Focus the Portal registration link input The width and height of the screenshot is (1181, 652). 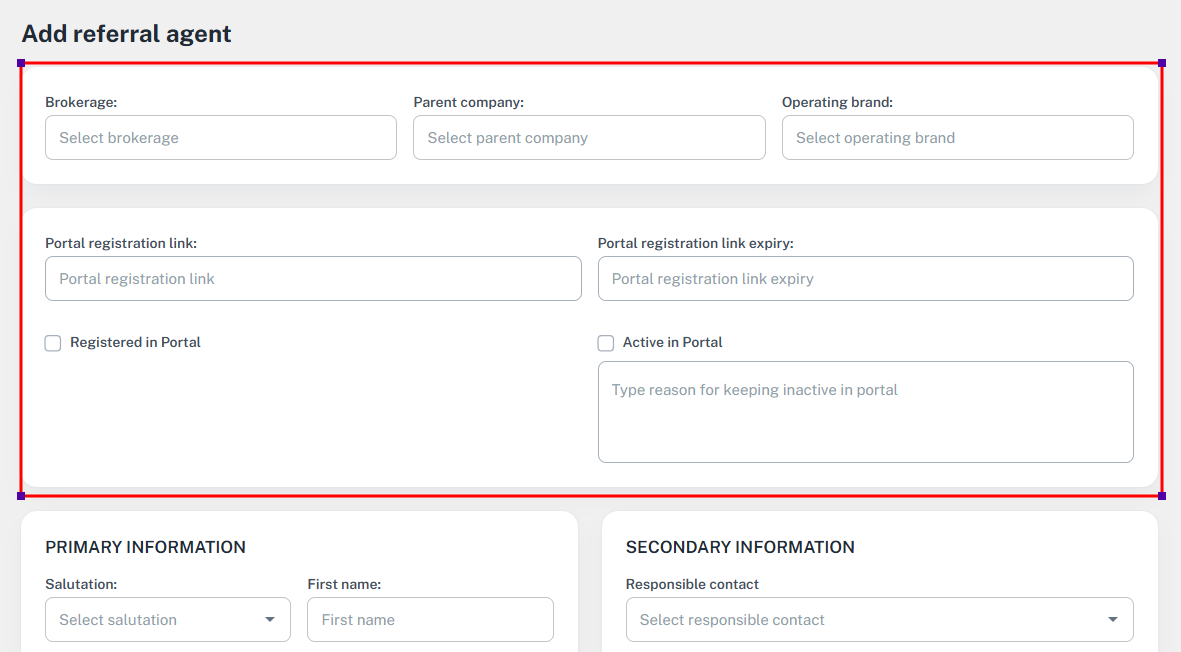point(313,279)
